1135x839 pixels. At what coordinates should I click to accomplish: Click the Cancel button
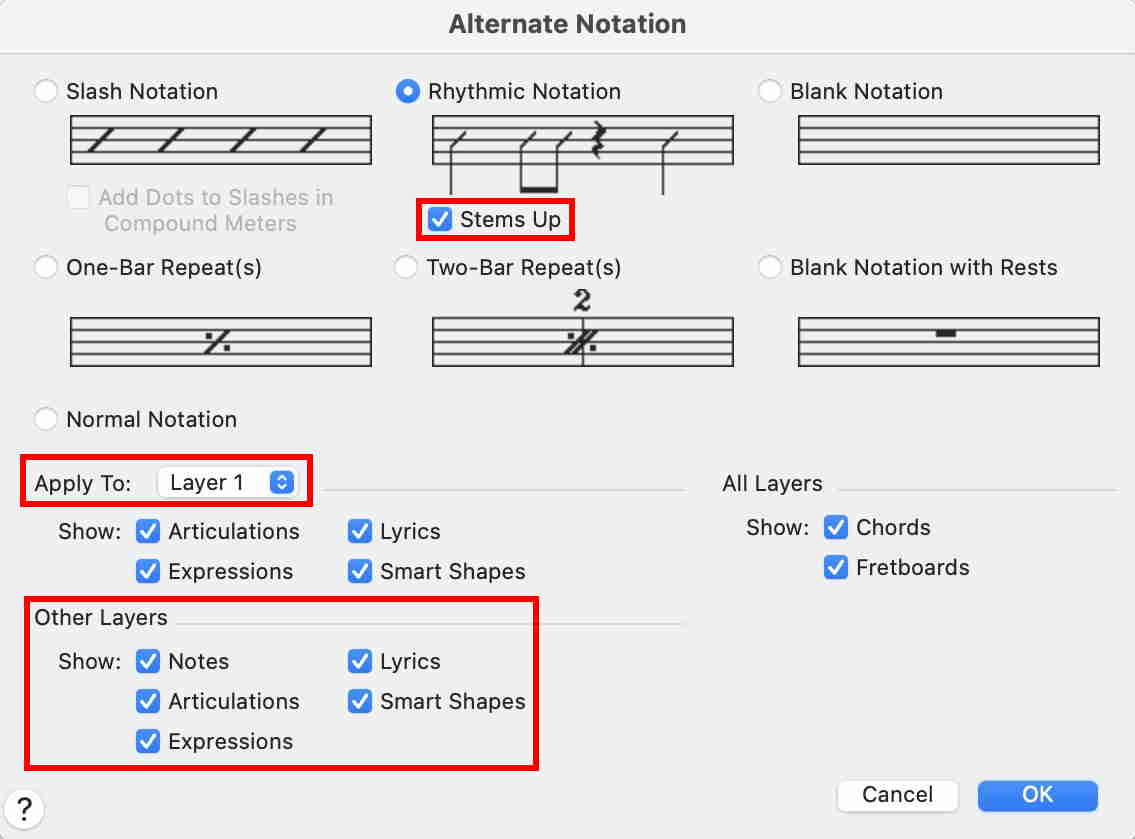tap(897, 795)
